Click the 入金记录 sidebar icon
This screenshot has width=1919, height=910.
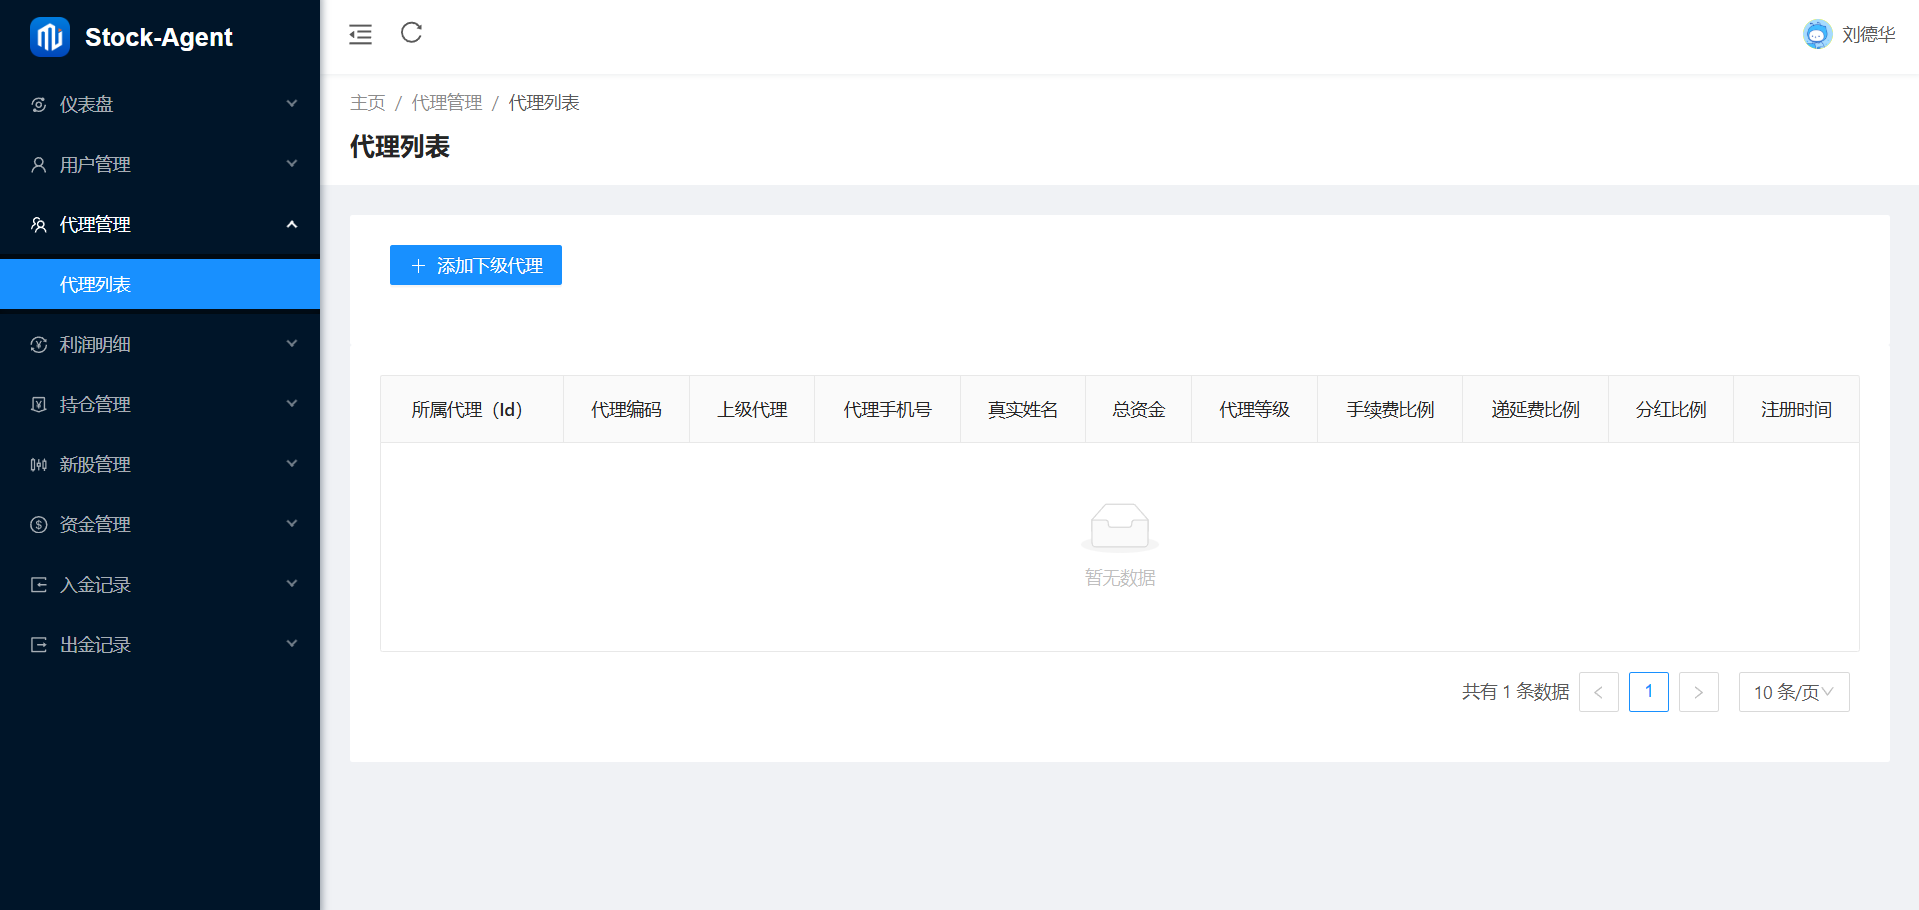tap(39, 585)
